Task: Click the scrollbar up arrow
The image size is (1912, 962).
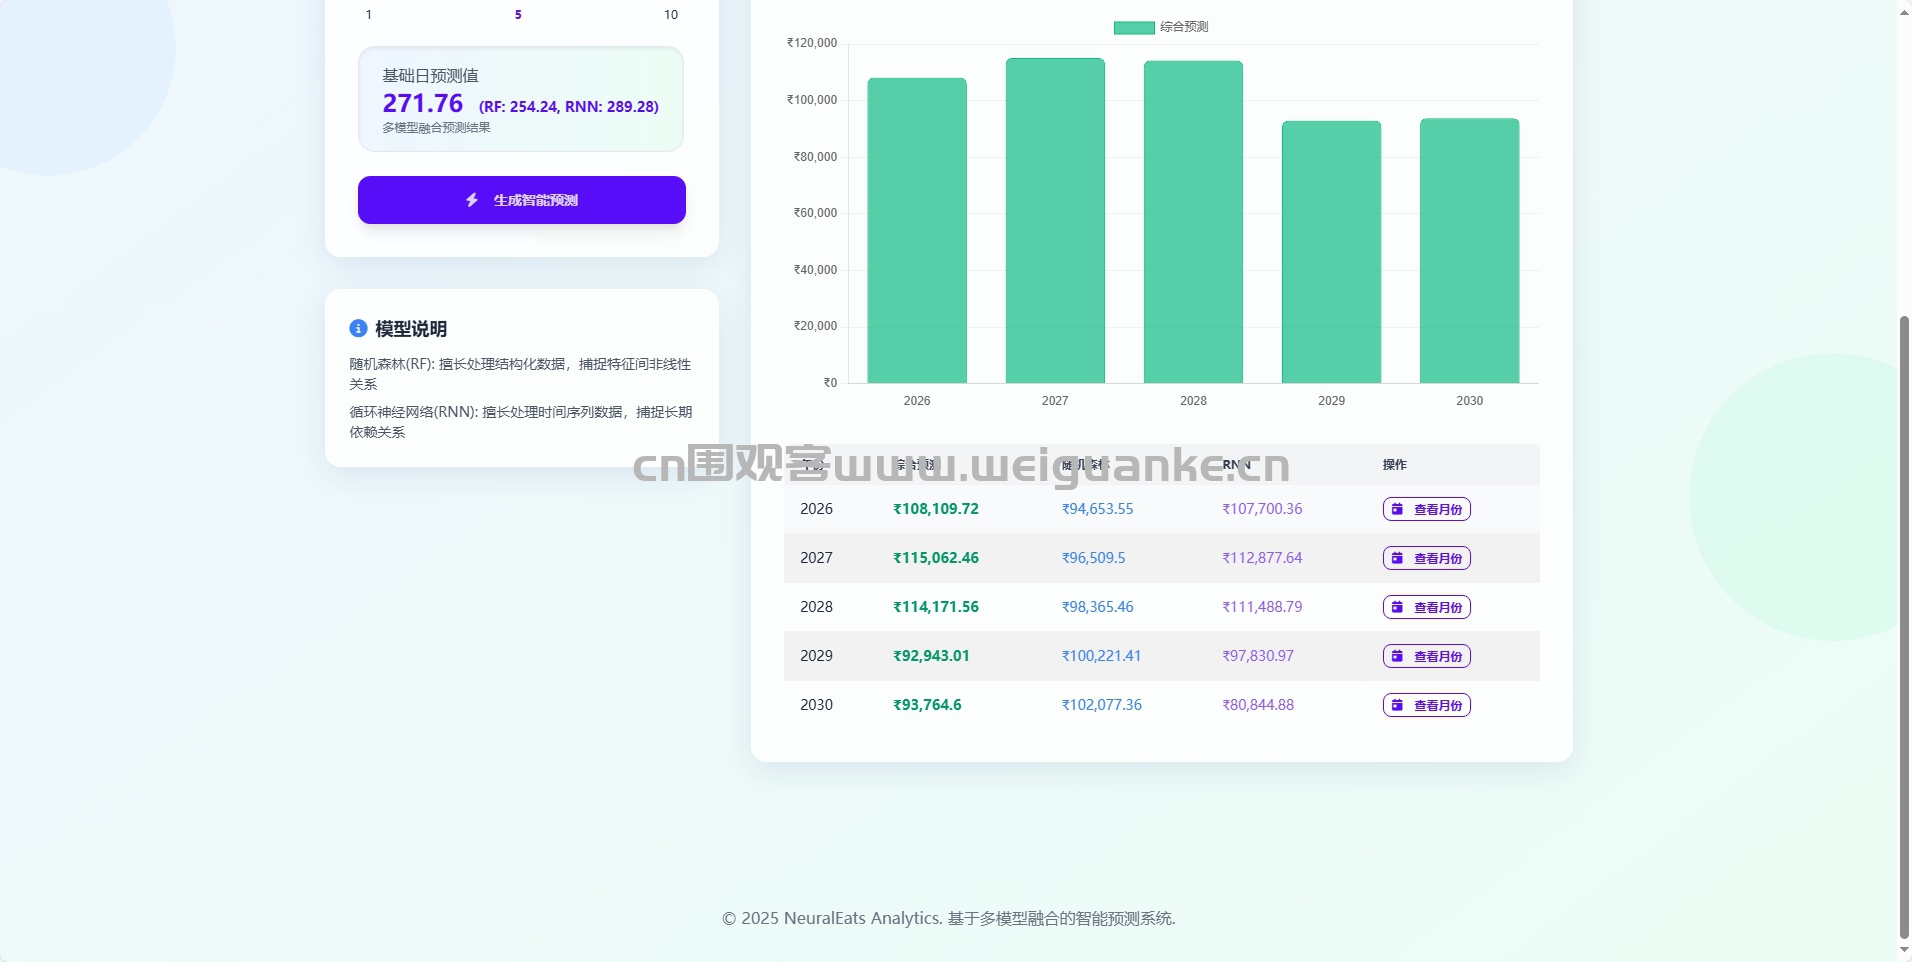Action: 1904,10
